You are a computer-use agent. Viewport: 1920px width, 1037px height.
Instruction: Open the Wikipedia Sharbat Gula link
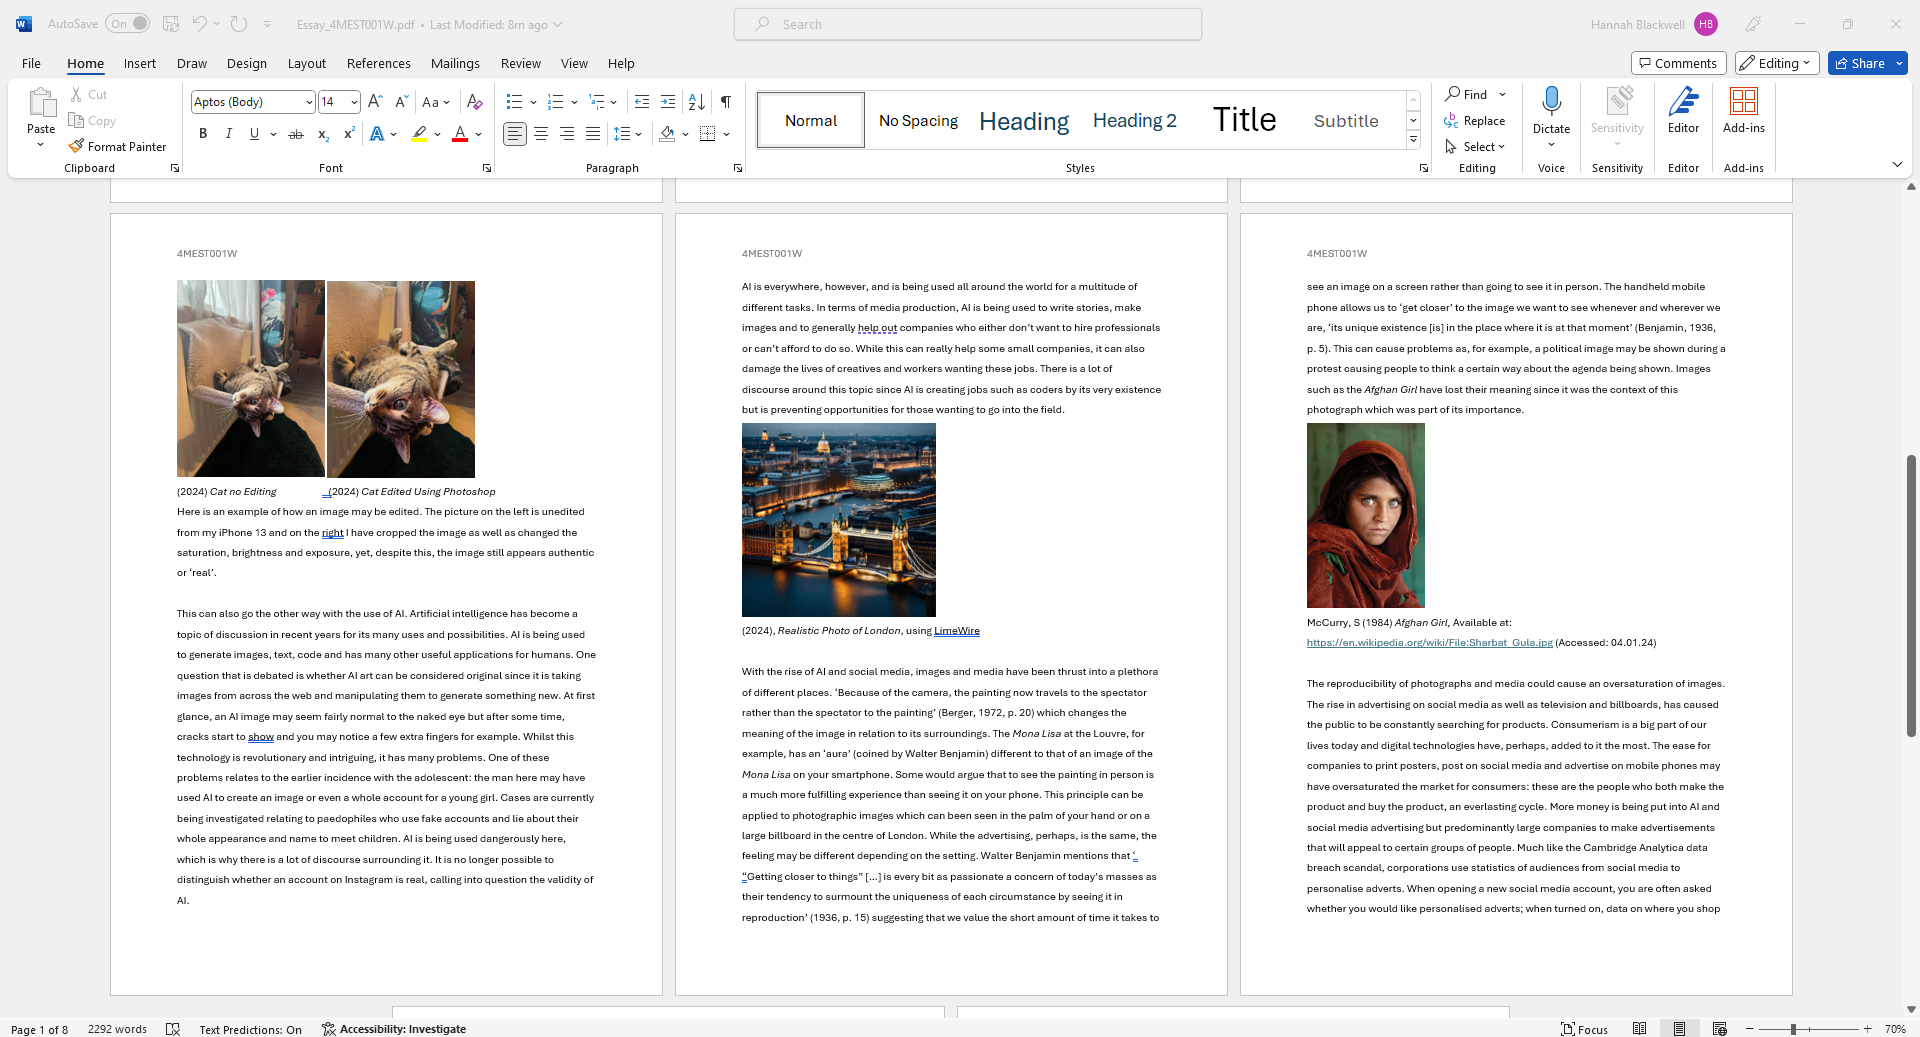pos(1429,643)
